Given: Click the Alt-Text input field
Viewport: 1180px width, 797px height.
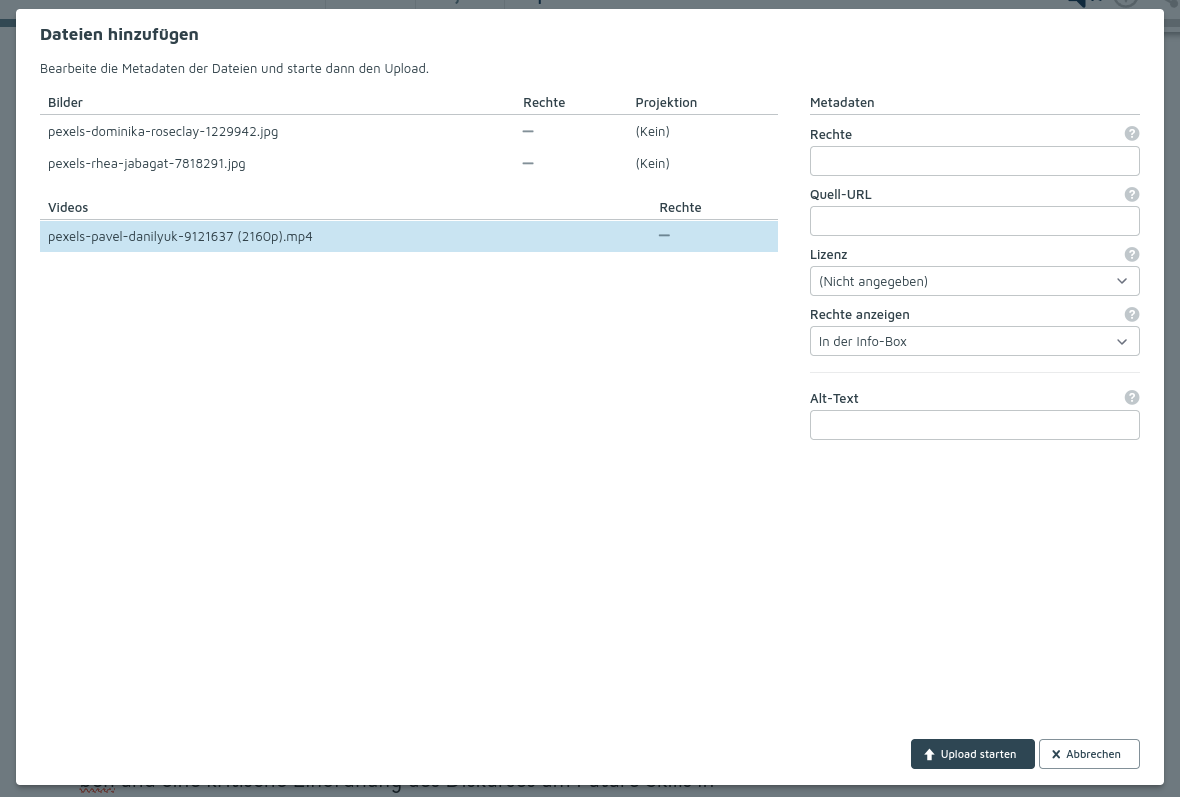Looking at the screenshot, I should coord(975,425).
